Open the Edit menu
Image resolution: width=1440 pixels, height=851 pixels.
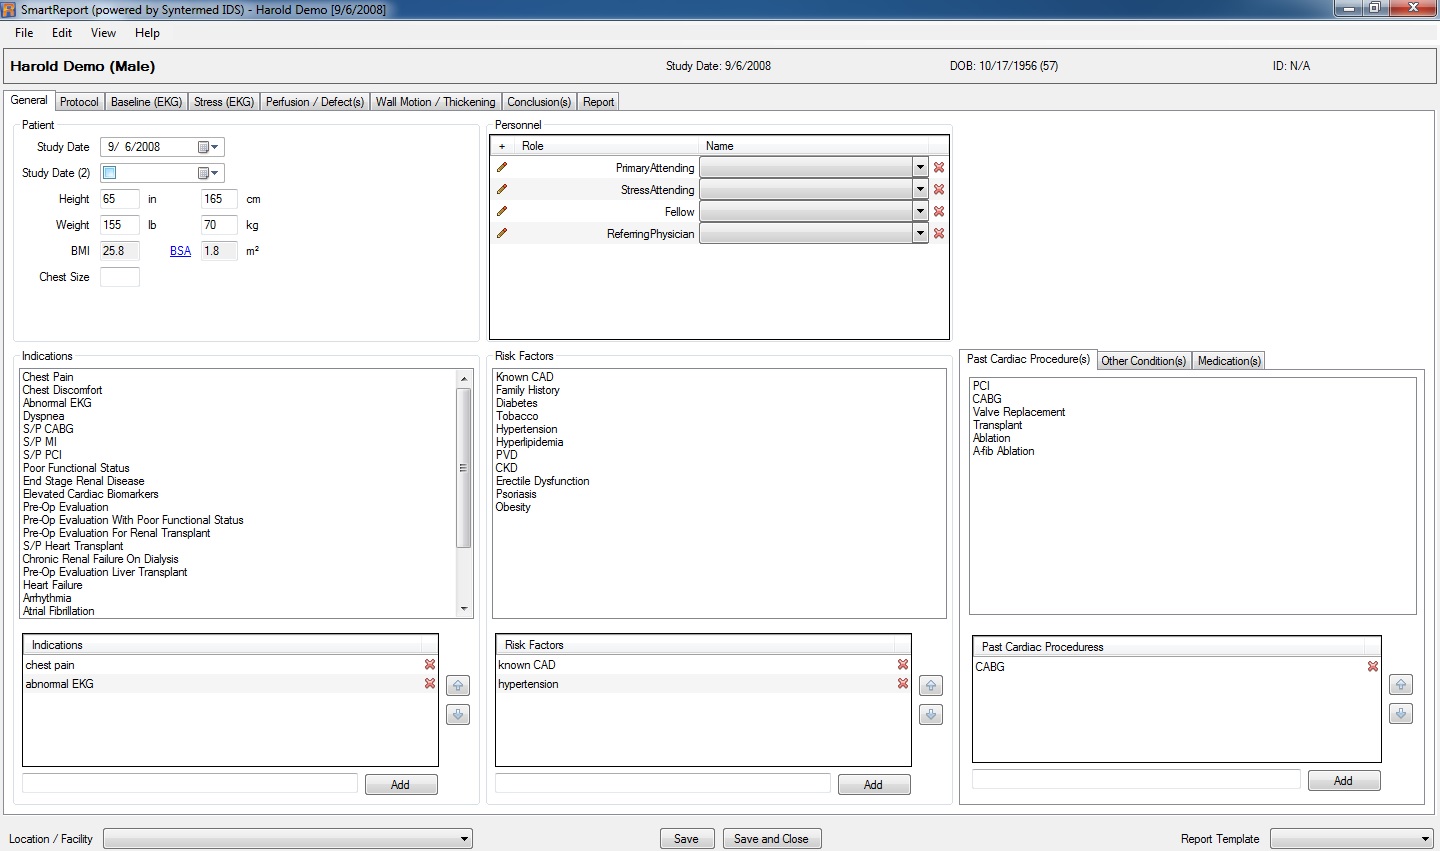coord(62,33)
